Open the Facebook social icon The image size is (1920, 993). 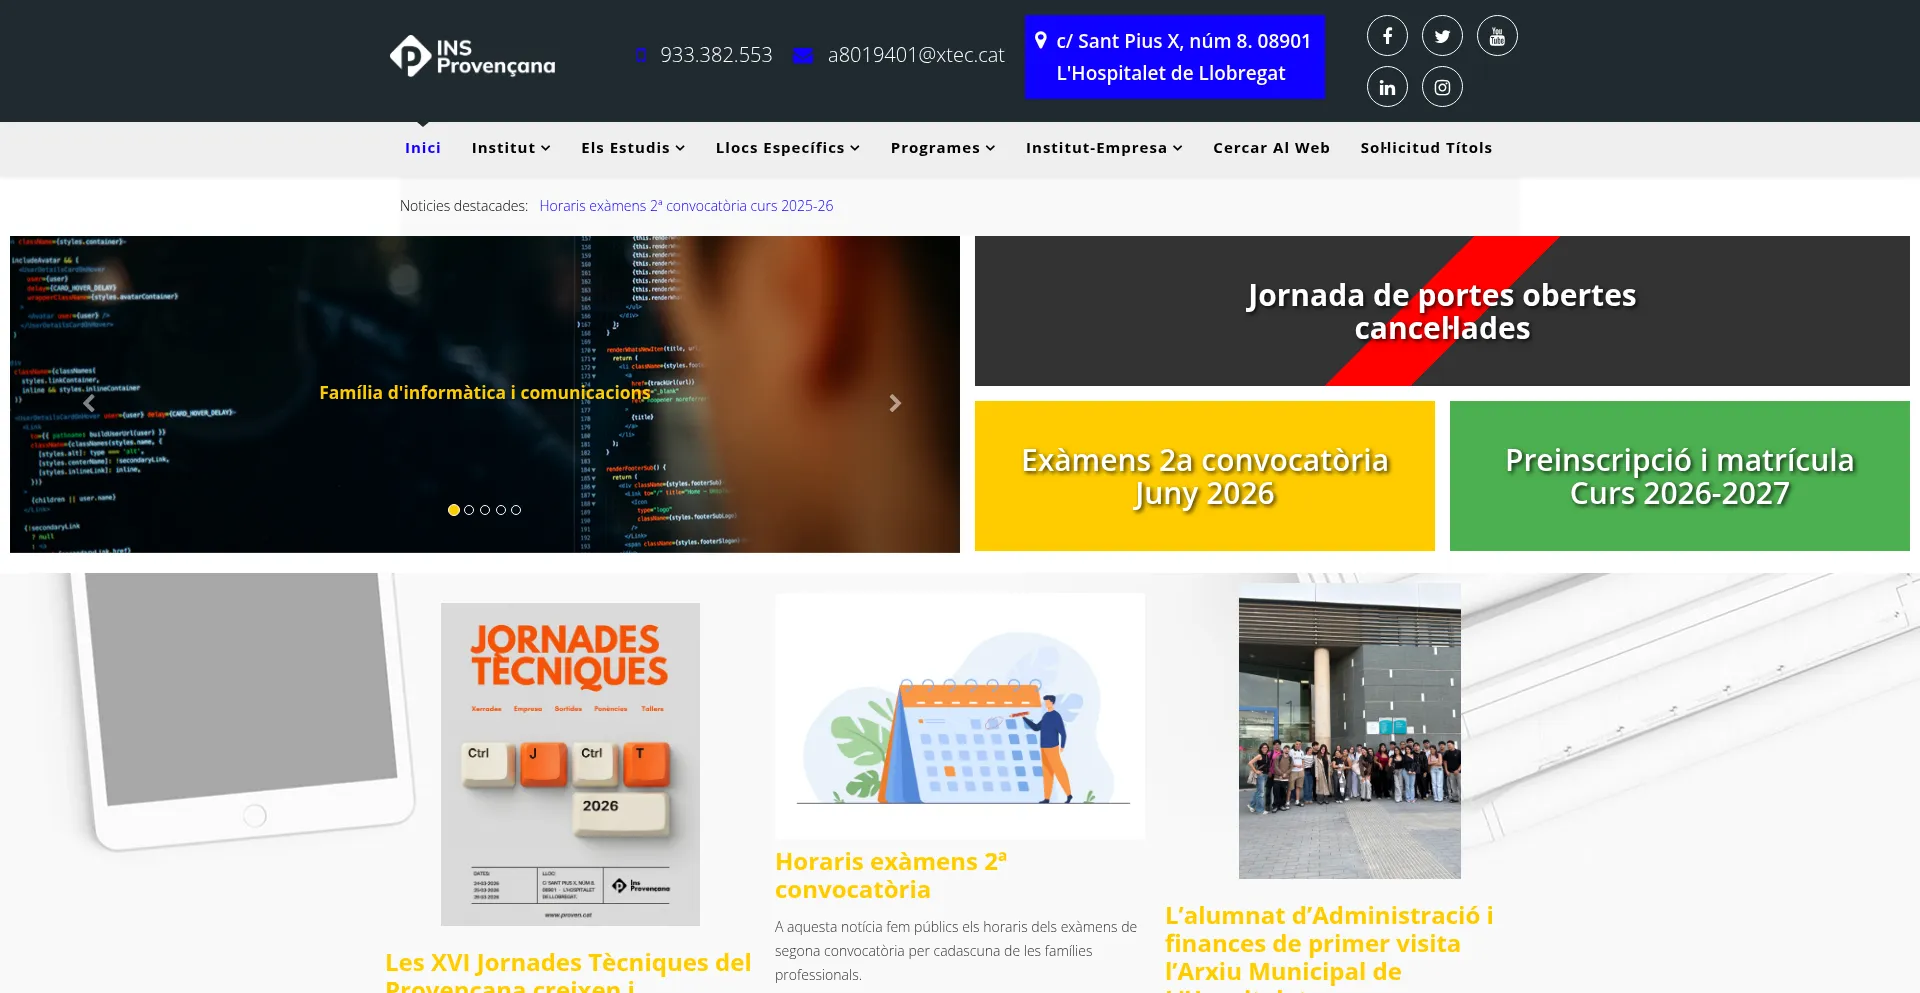pyautogui.click(x=1387, y=36)
